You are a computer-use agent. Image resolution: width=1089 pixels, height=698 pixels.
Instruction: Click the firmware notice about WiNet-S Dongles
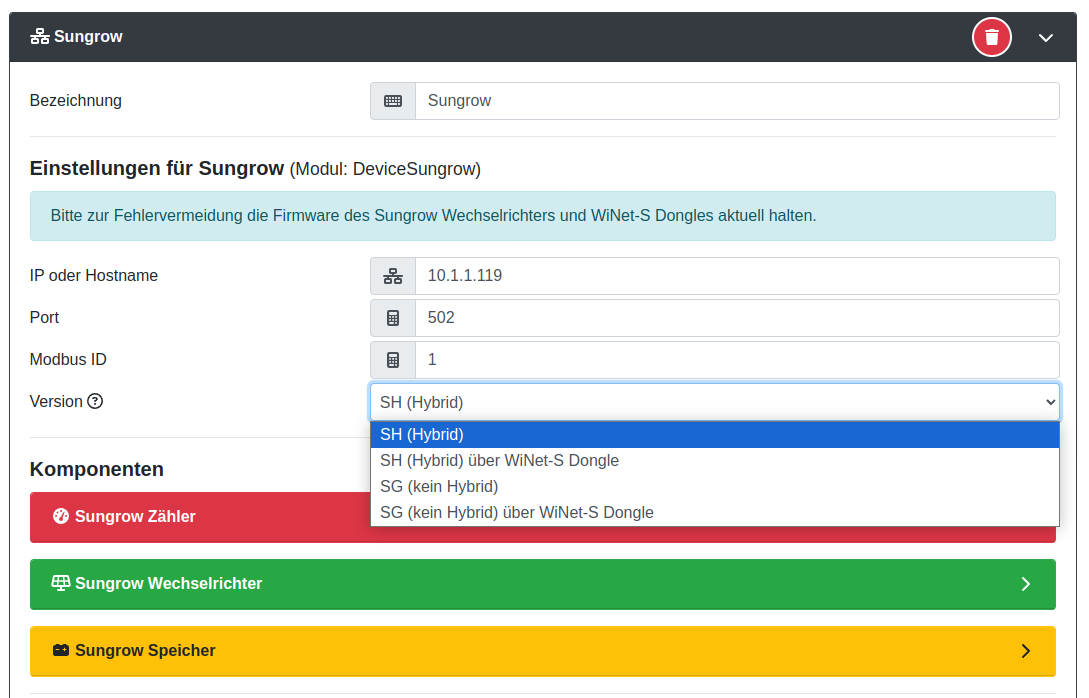point(542,216)
